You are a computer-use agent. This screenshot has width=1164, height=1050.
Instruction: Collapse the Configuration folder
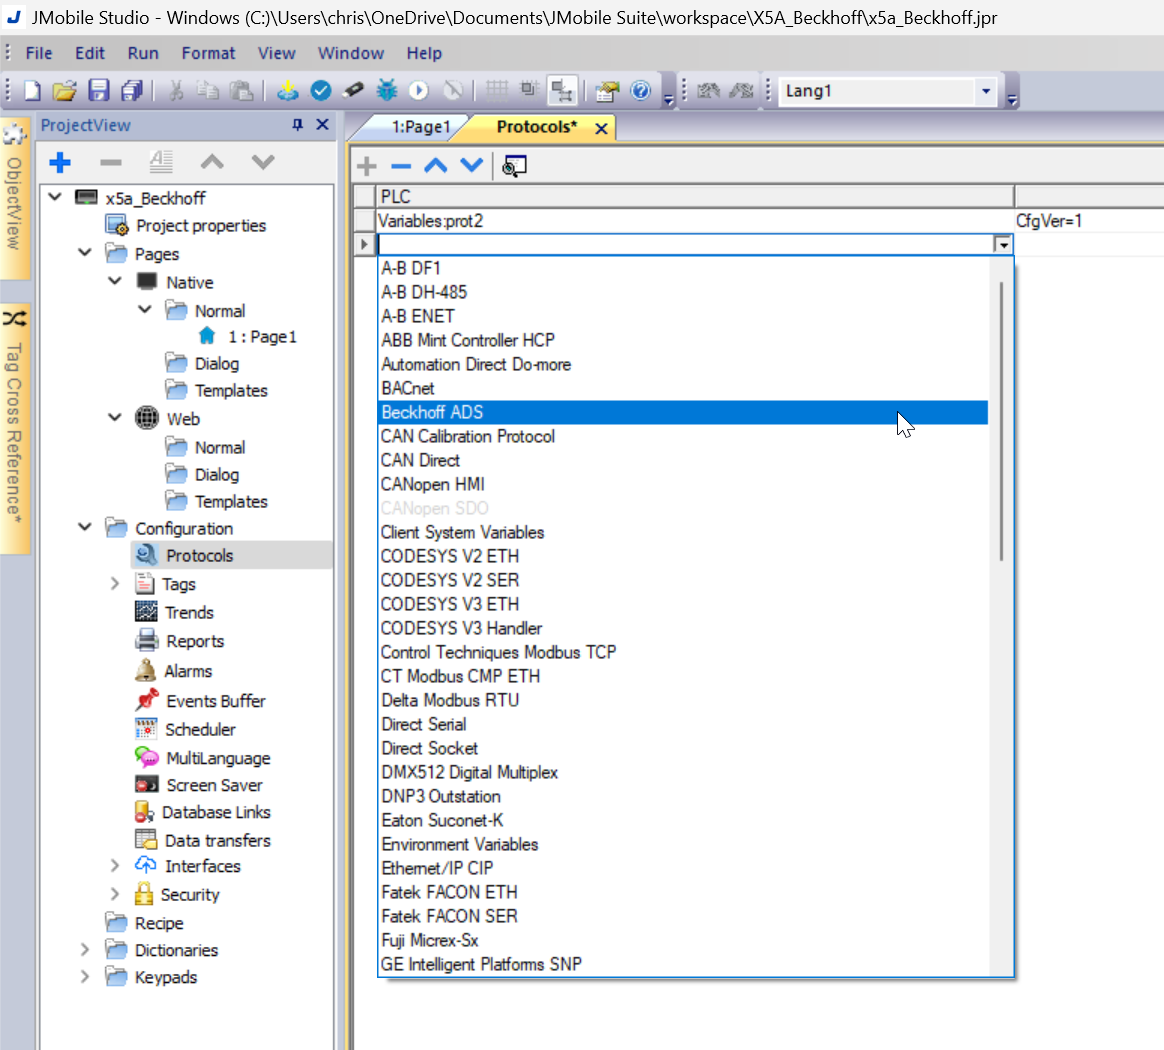tap(85, 527)
